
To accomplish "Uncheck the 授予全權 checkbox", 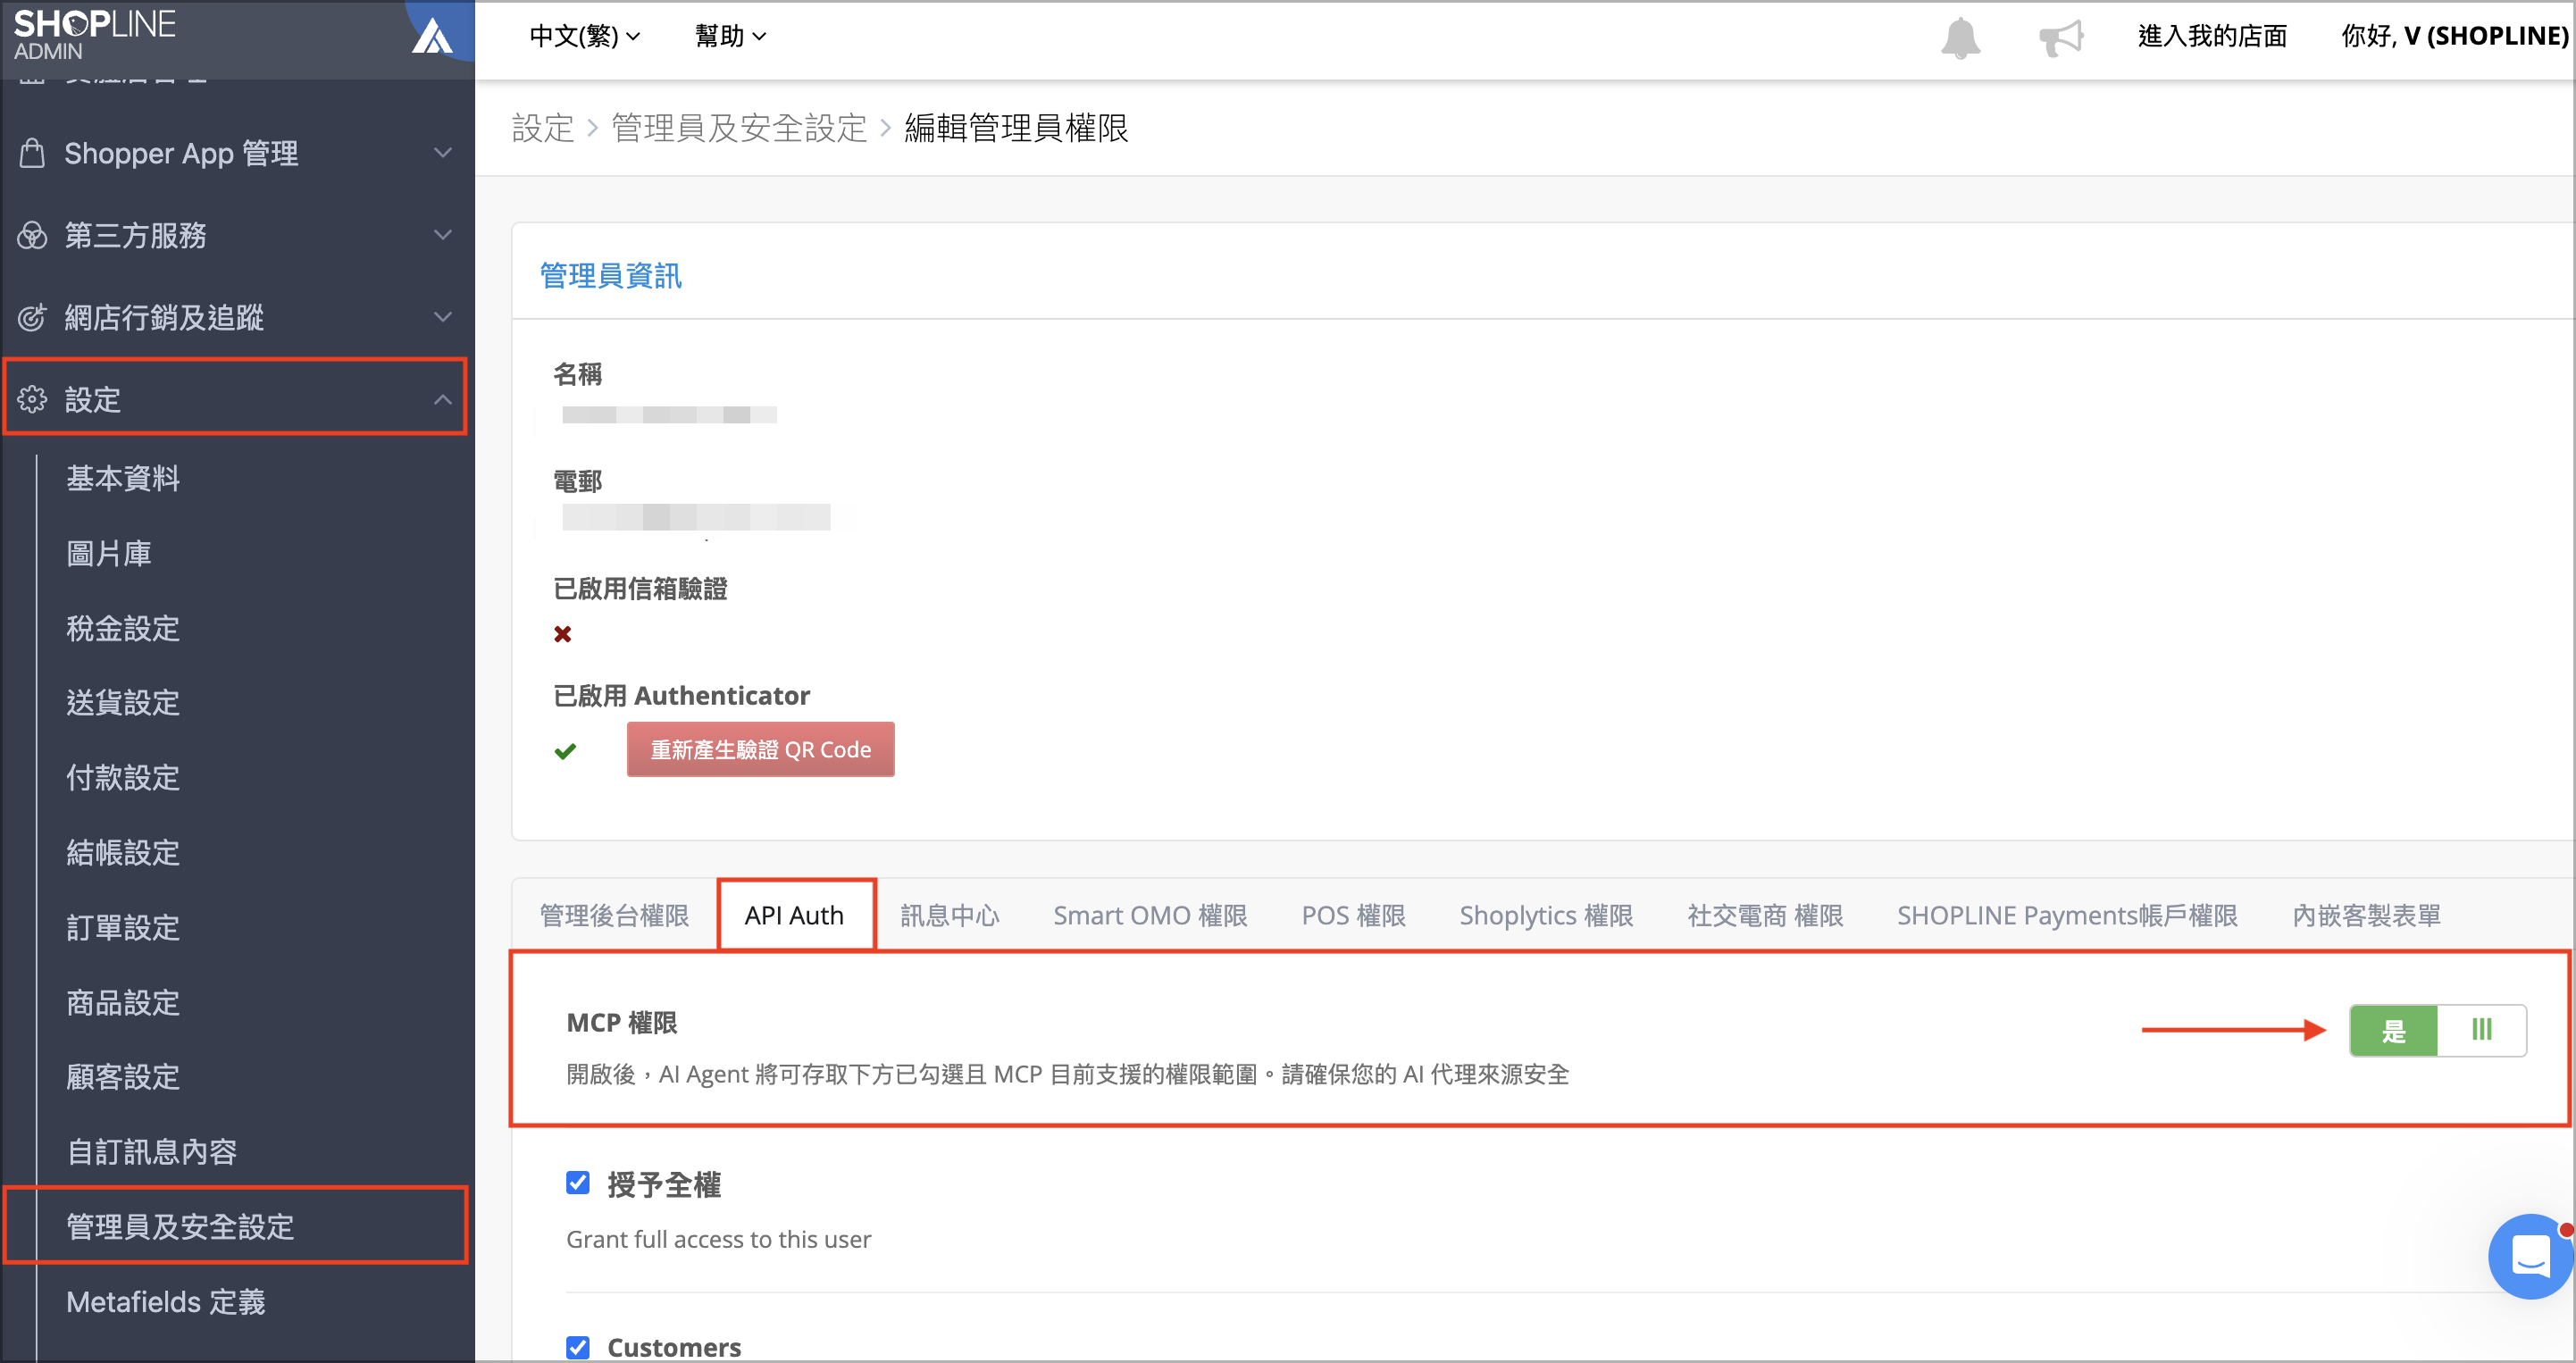I will (578, 1183).
